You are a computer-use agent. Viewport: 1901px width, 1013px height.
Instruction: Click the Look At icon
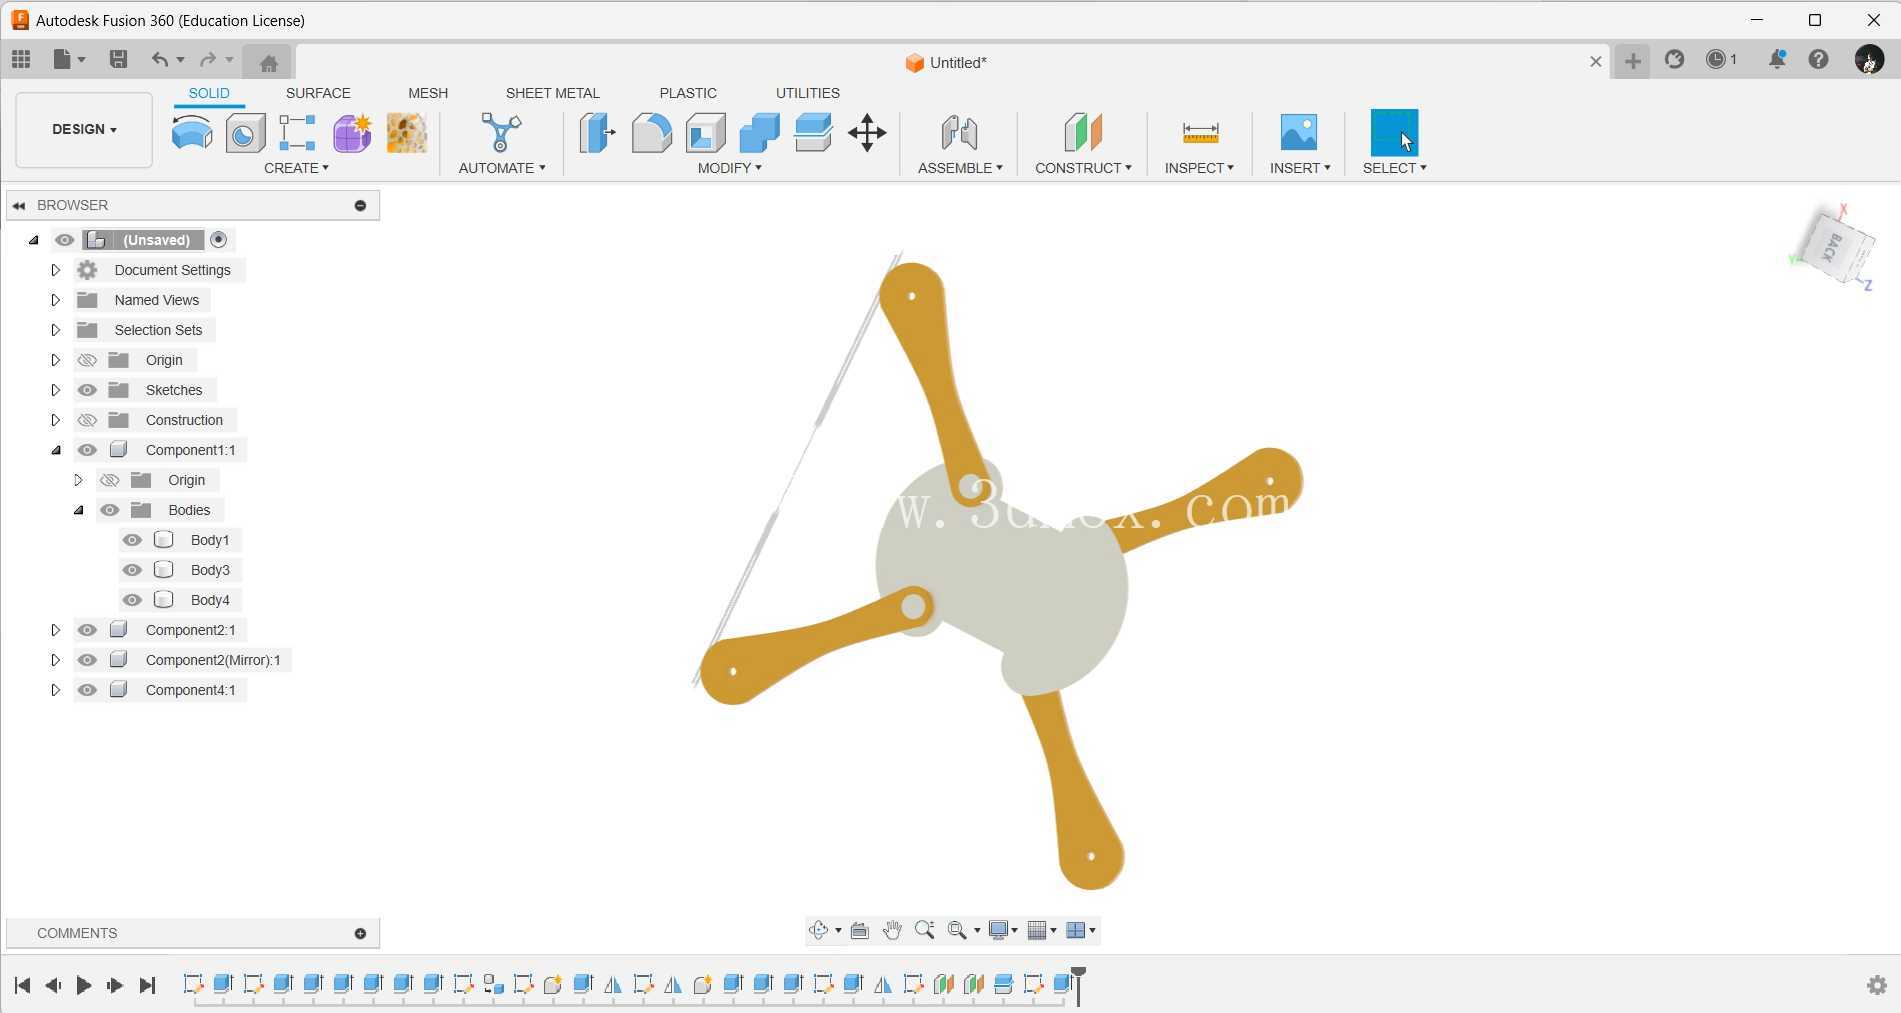[859, 930]
